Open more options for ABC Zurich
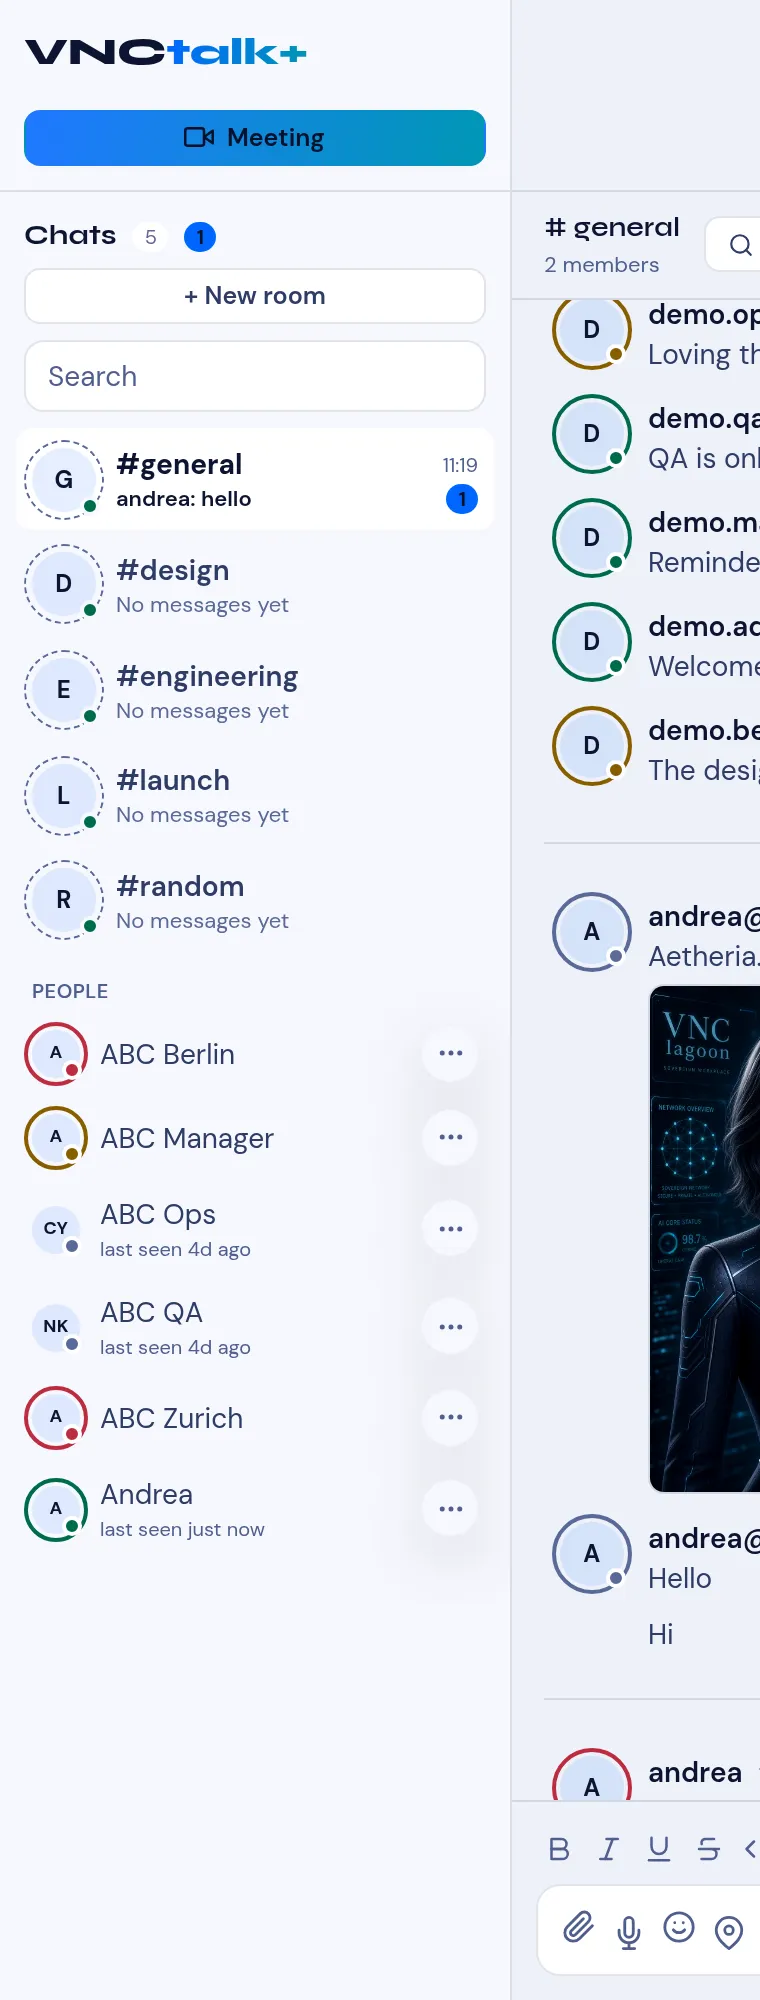Screen dimensions: 760x2000 point(451,1417)
